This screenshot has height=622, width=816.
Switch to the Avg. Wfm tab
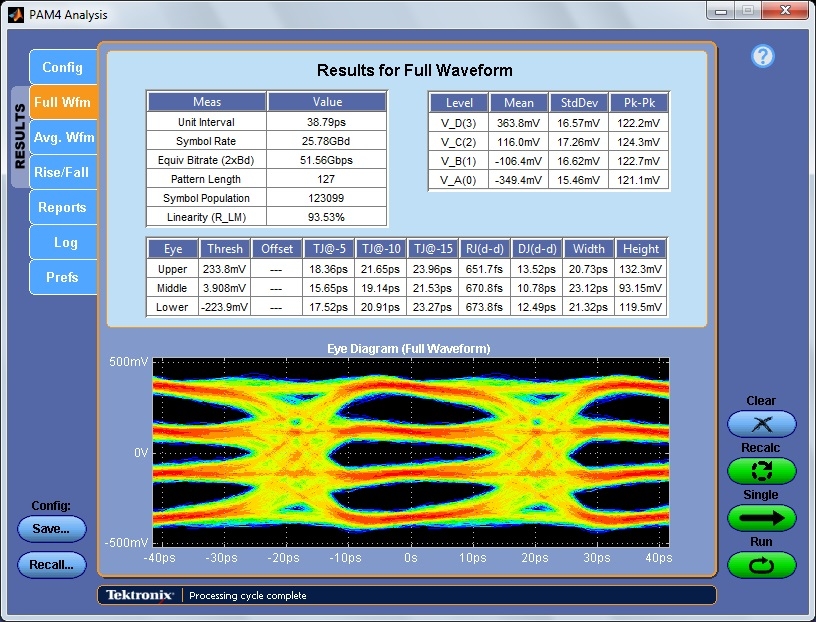click(63, 137)
